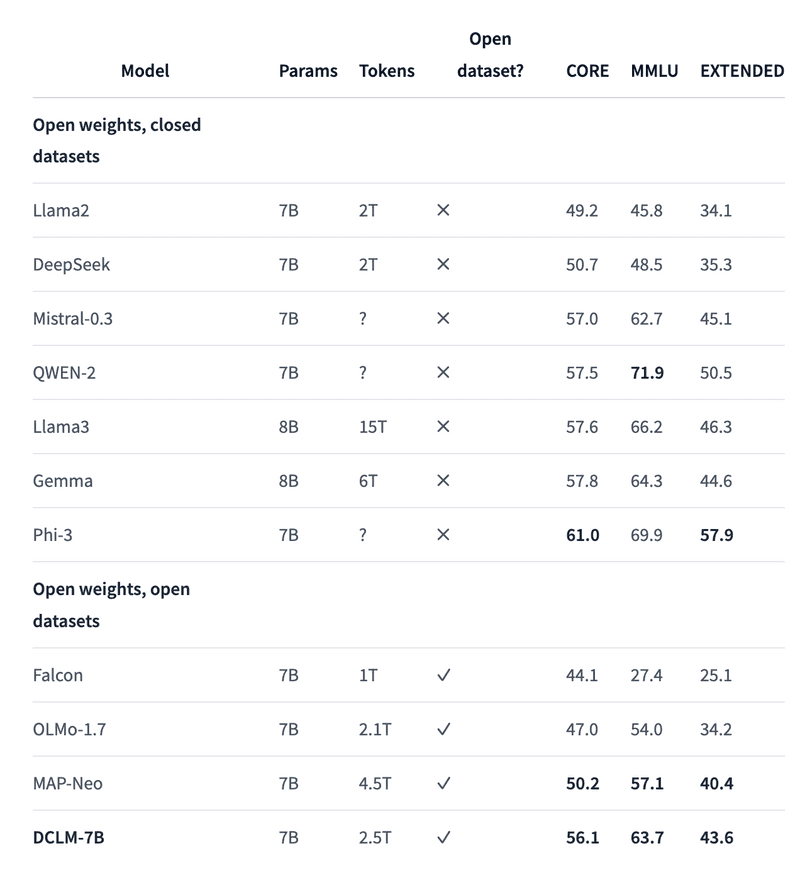Image resolution: width=800 pixels, height=887 pixels.
Task: Click the X mark in the Llama2 row
Action: tap(444, 211)
